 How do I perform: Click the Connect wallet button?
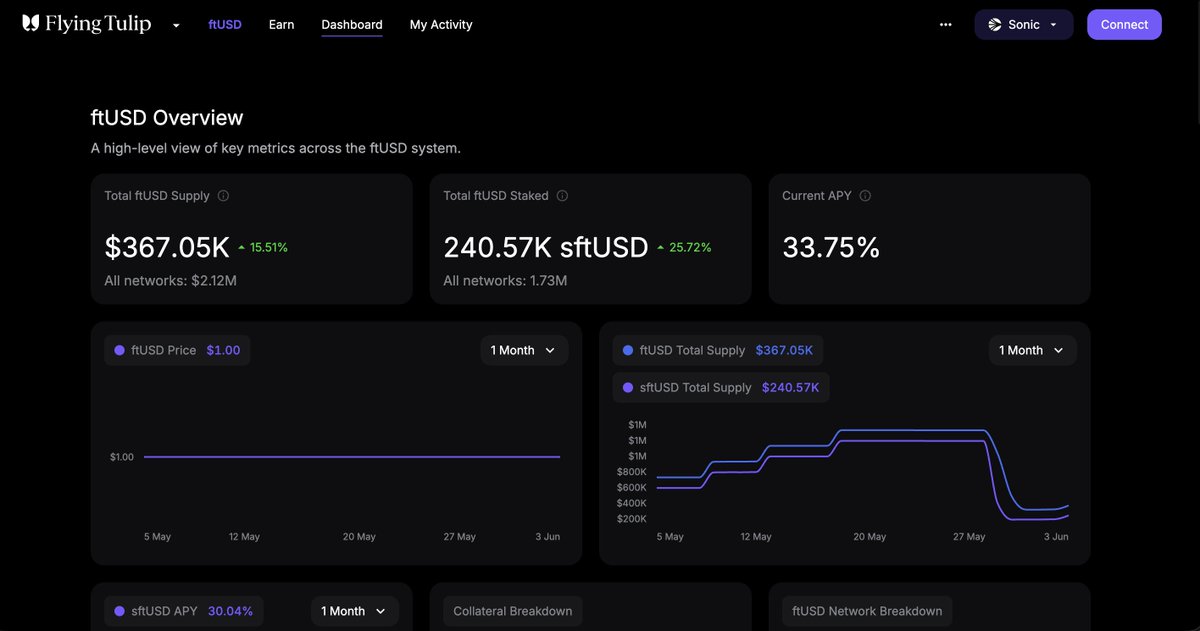pos(1124,24)
